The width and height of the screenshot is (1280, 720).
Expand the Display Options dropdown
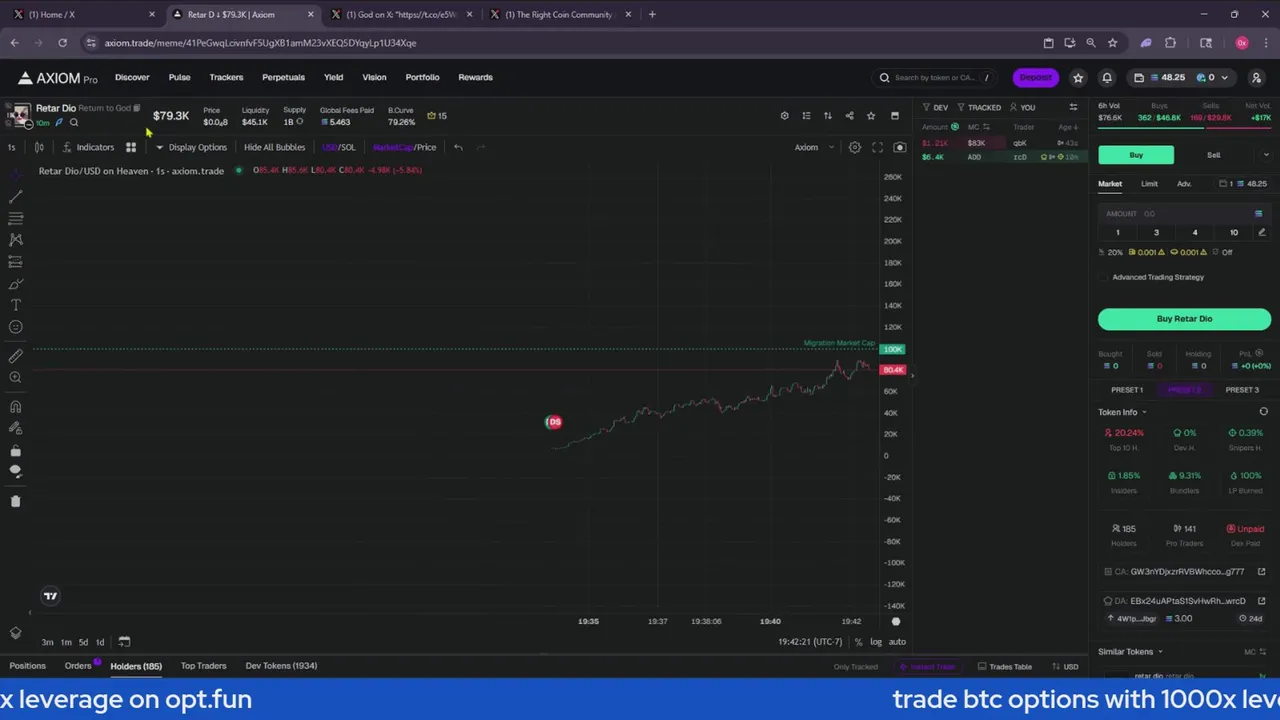click(191, 148)
